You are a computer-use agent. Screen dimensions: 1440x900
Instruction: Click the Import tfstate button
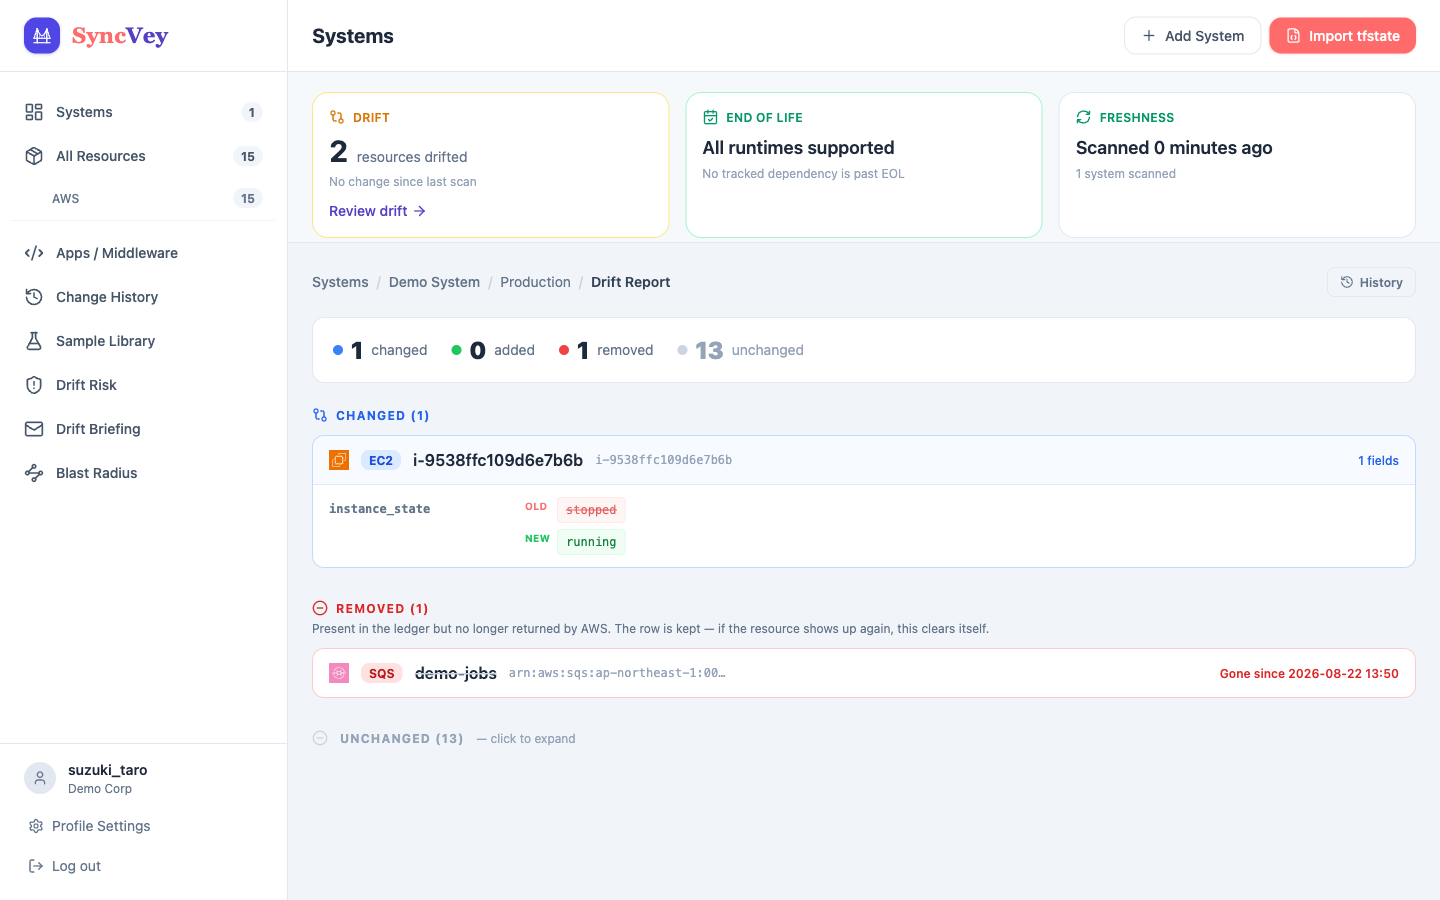click(x=1342, y=36)
